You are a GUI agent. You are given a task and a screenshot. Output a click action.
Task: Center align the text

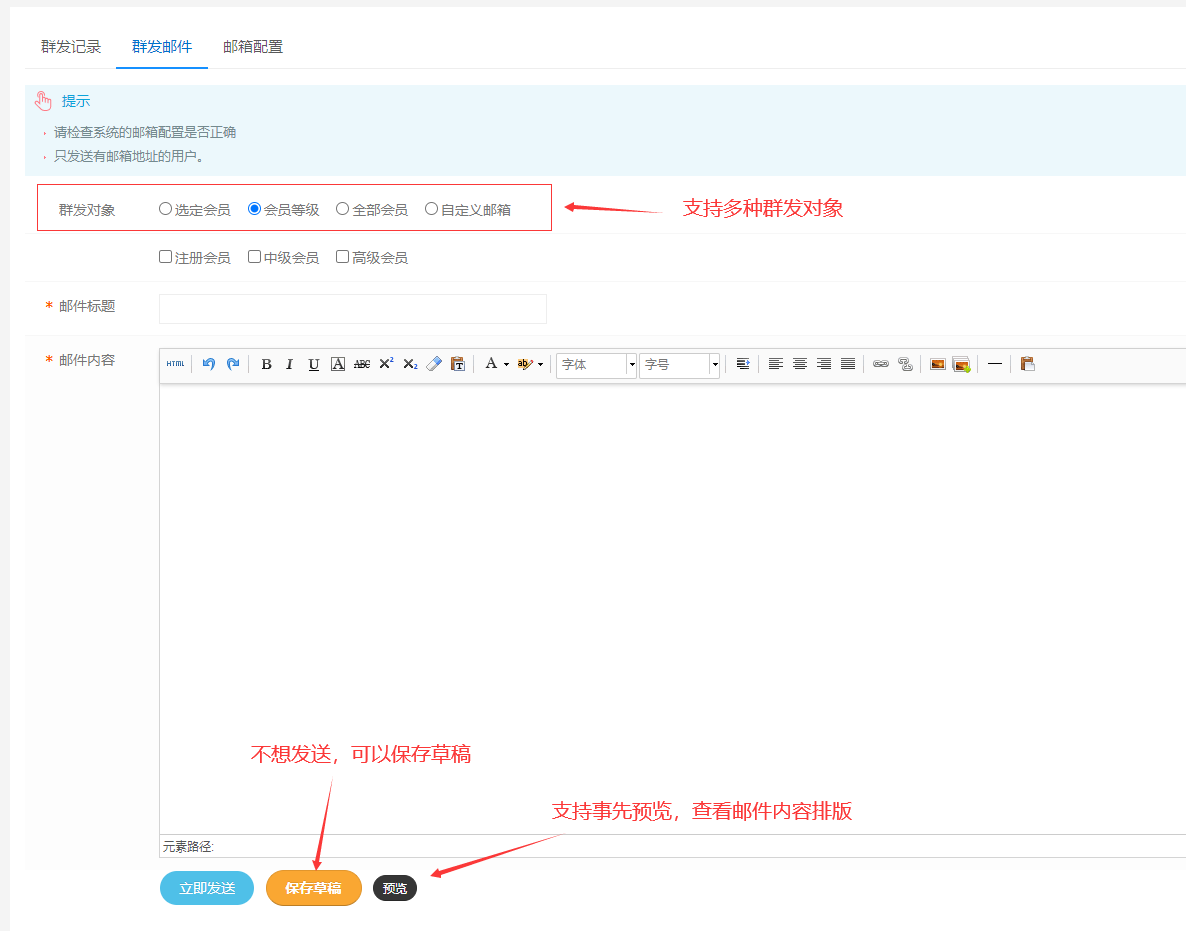[x=799, y=365]
